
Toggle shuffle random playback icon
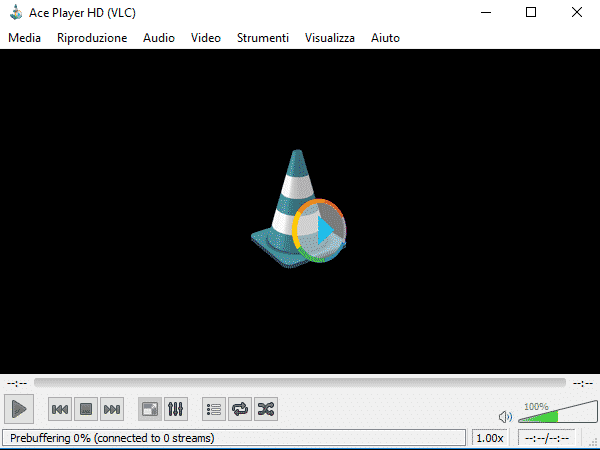[x=266, y=409]
